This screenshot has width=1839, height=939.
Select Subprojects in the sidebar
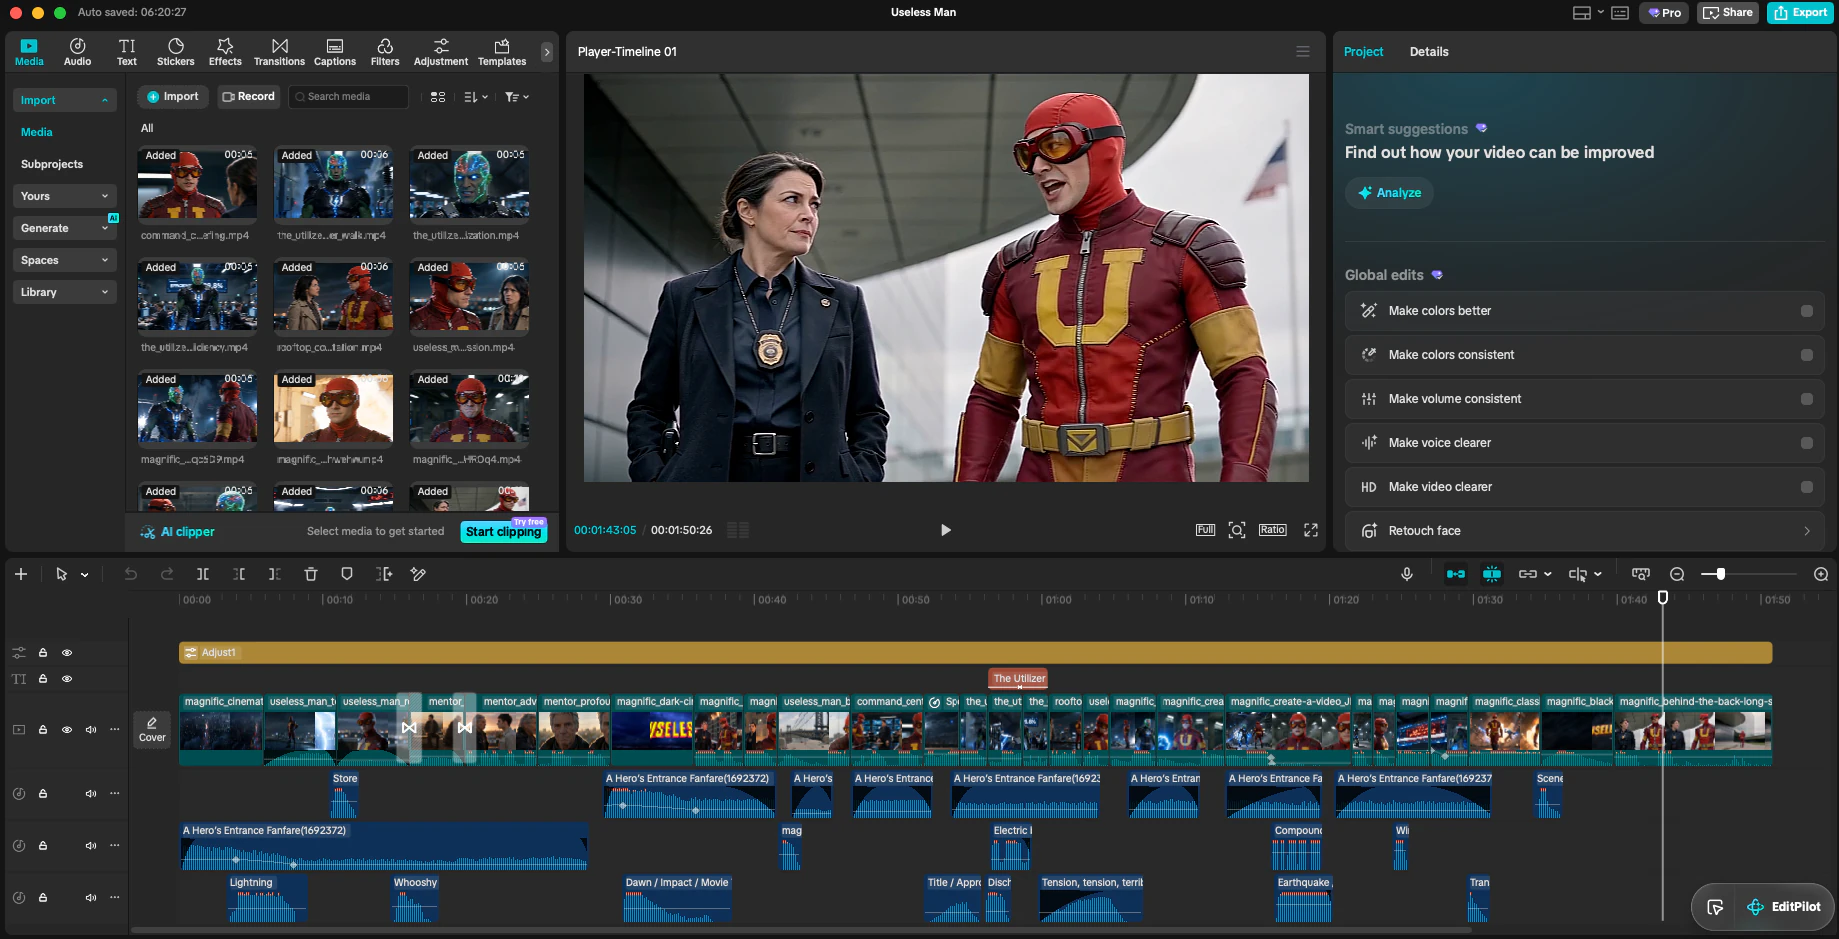[x=52, y=164]
